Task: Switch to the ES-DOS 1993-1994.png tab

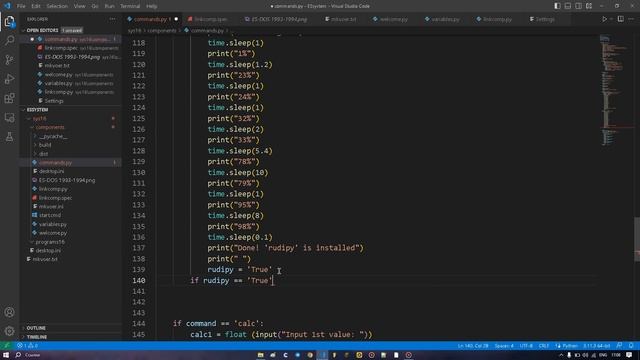Action: 278,19
